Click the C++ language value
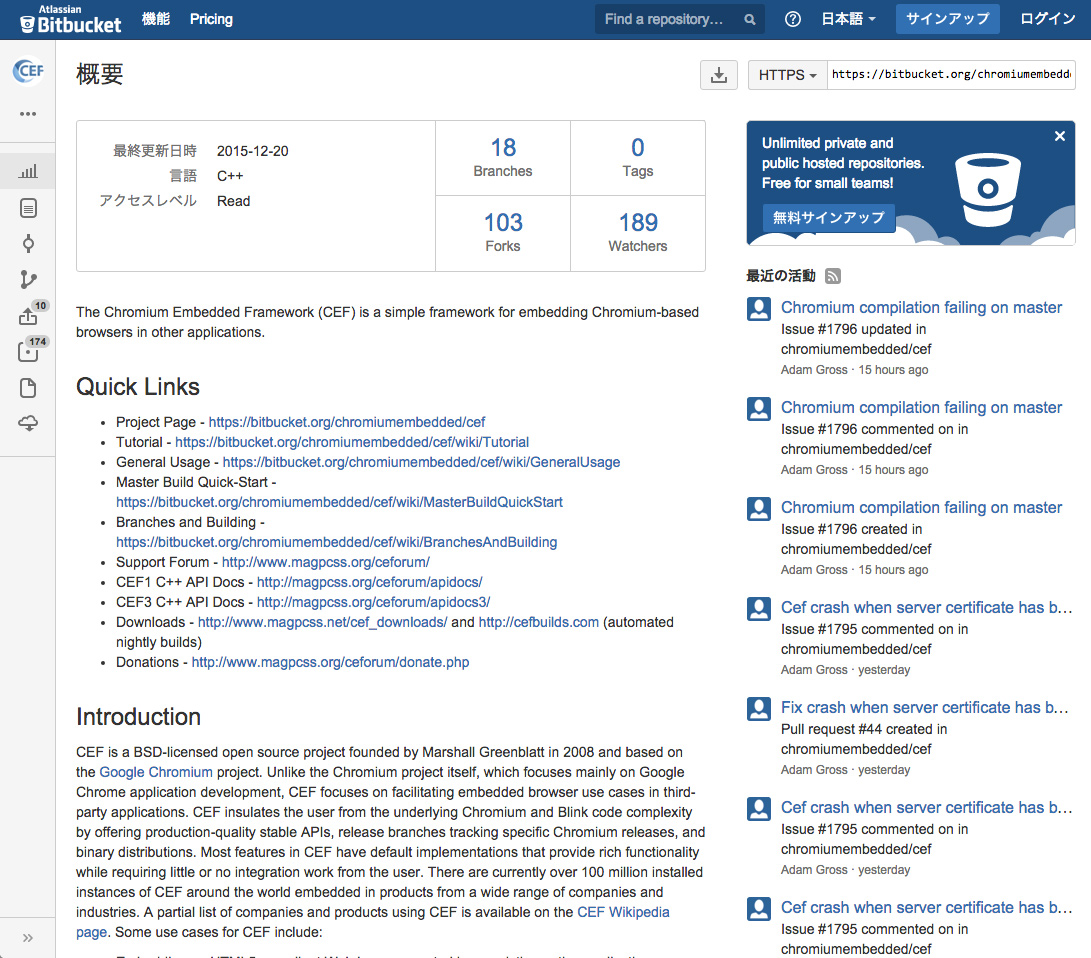 (230, 176)
